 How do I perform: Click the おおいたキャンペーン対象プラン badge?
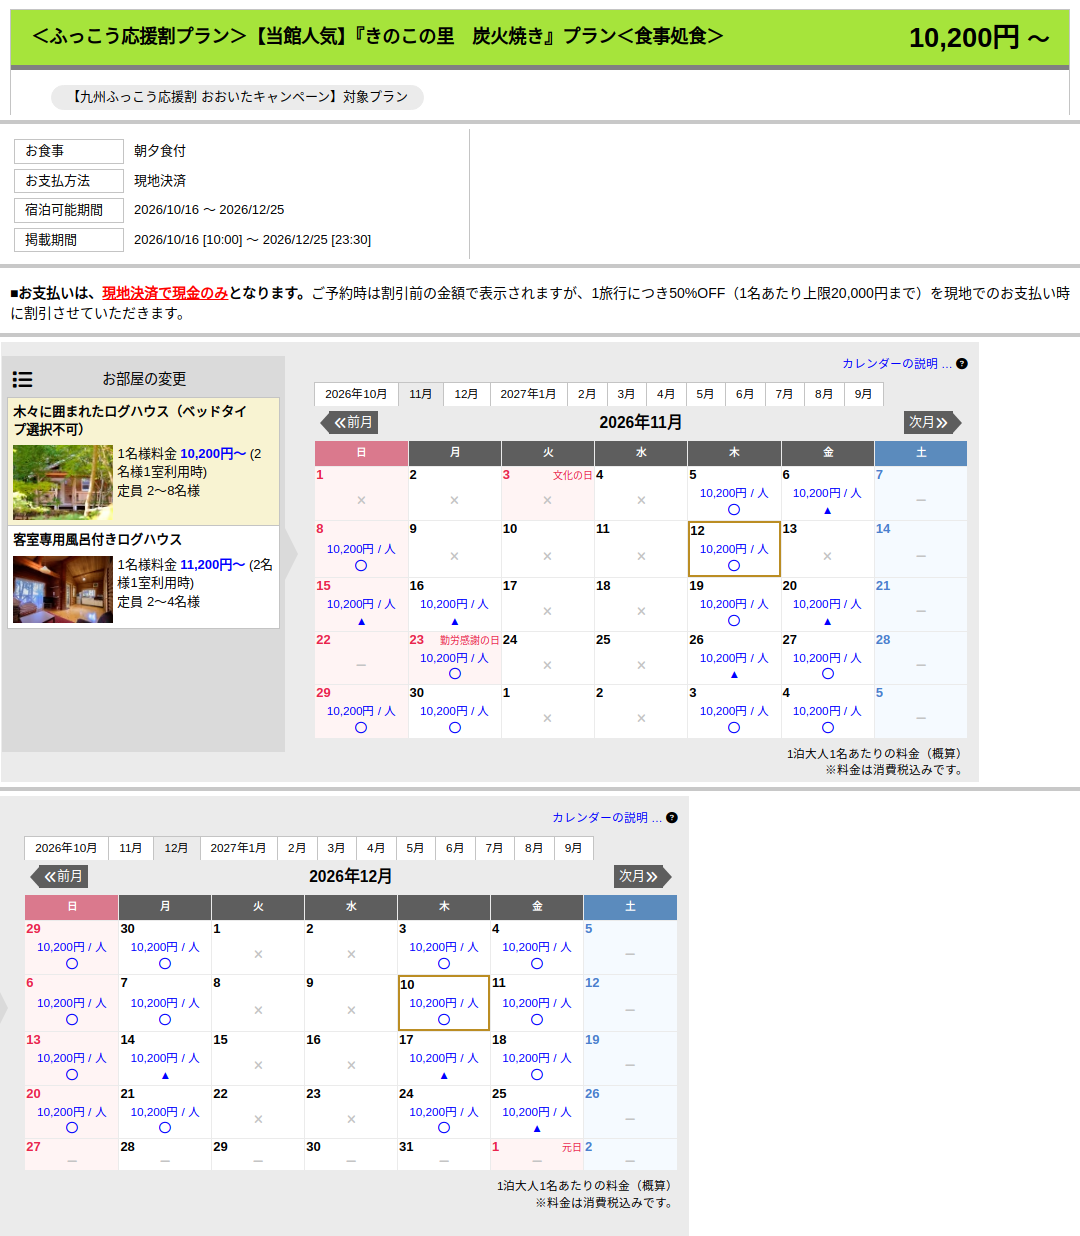click(x=237, y=97)
